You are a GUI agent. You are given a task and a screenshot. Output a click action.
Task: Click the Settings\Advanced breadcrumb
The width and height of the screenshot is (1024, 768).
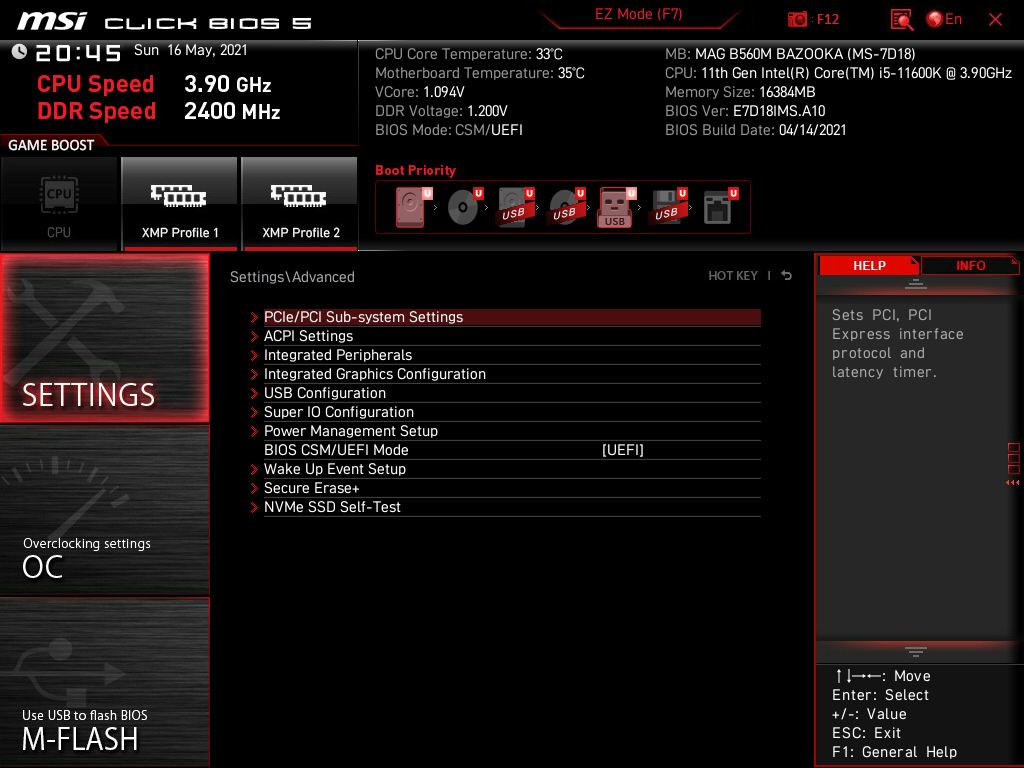[x=292, y=277]
